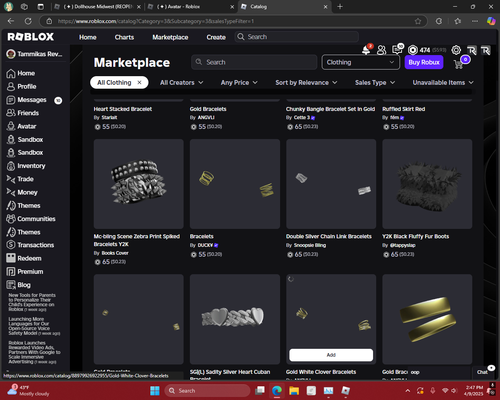Open the Sort by Relevance dropdown
Viewport: 500px width, 400px height.
306,83
